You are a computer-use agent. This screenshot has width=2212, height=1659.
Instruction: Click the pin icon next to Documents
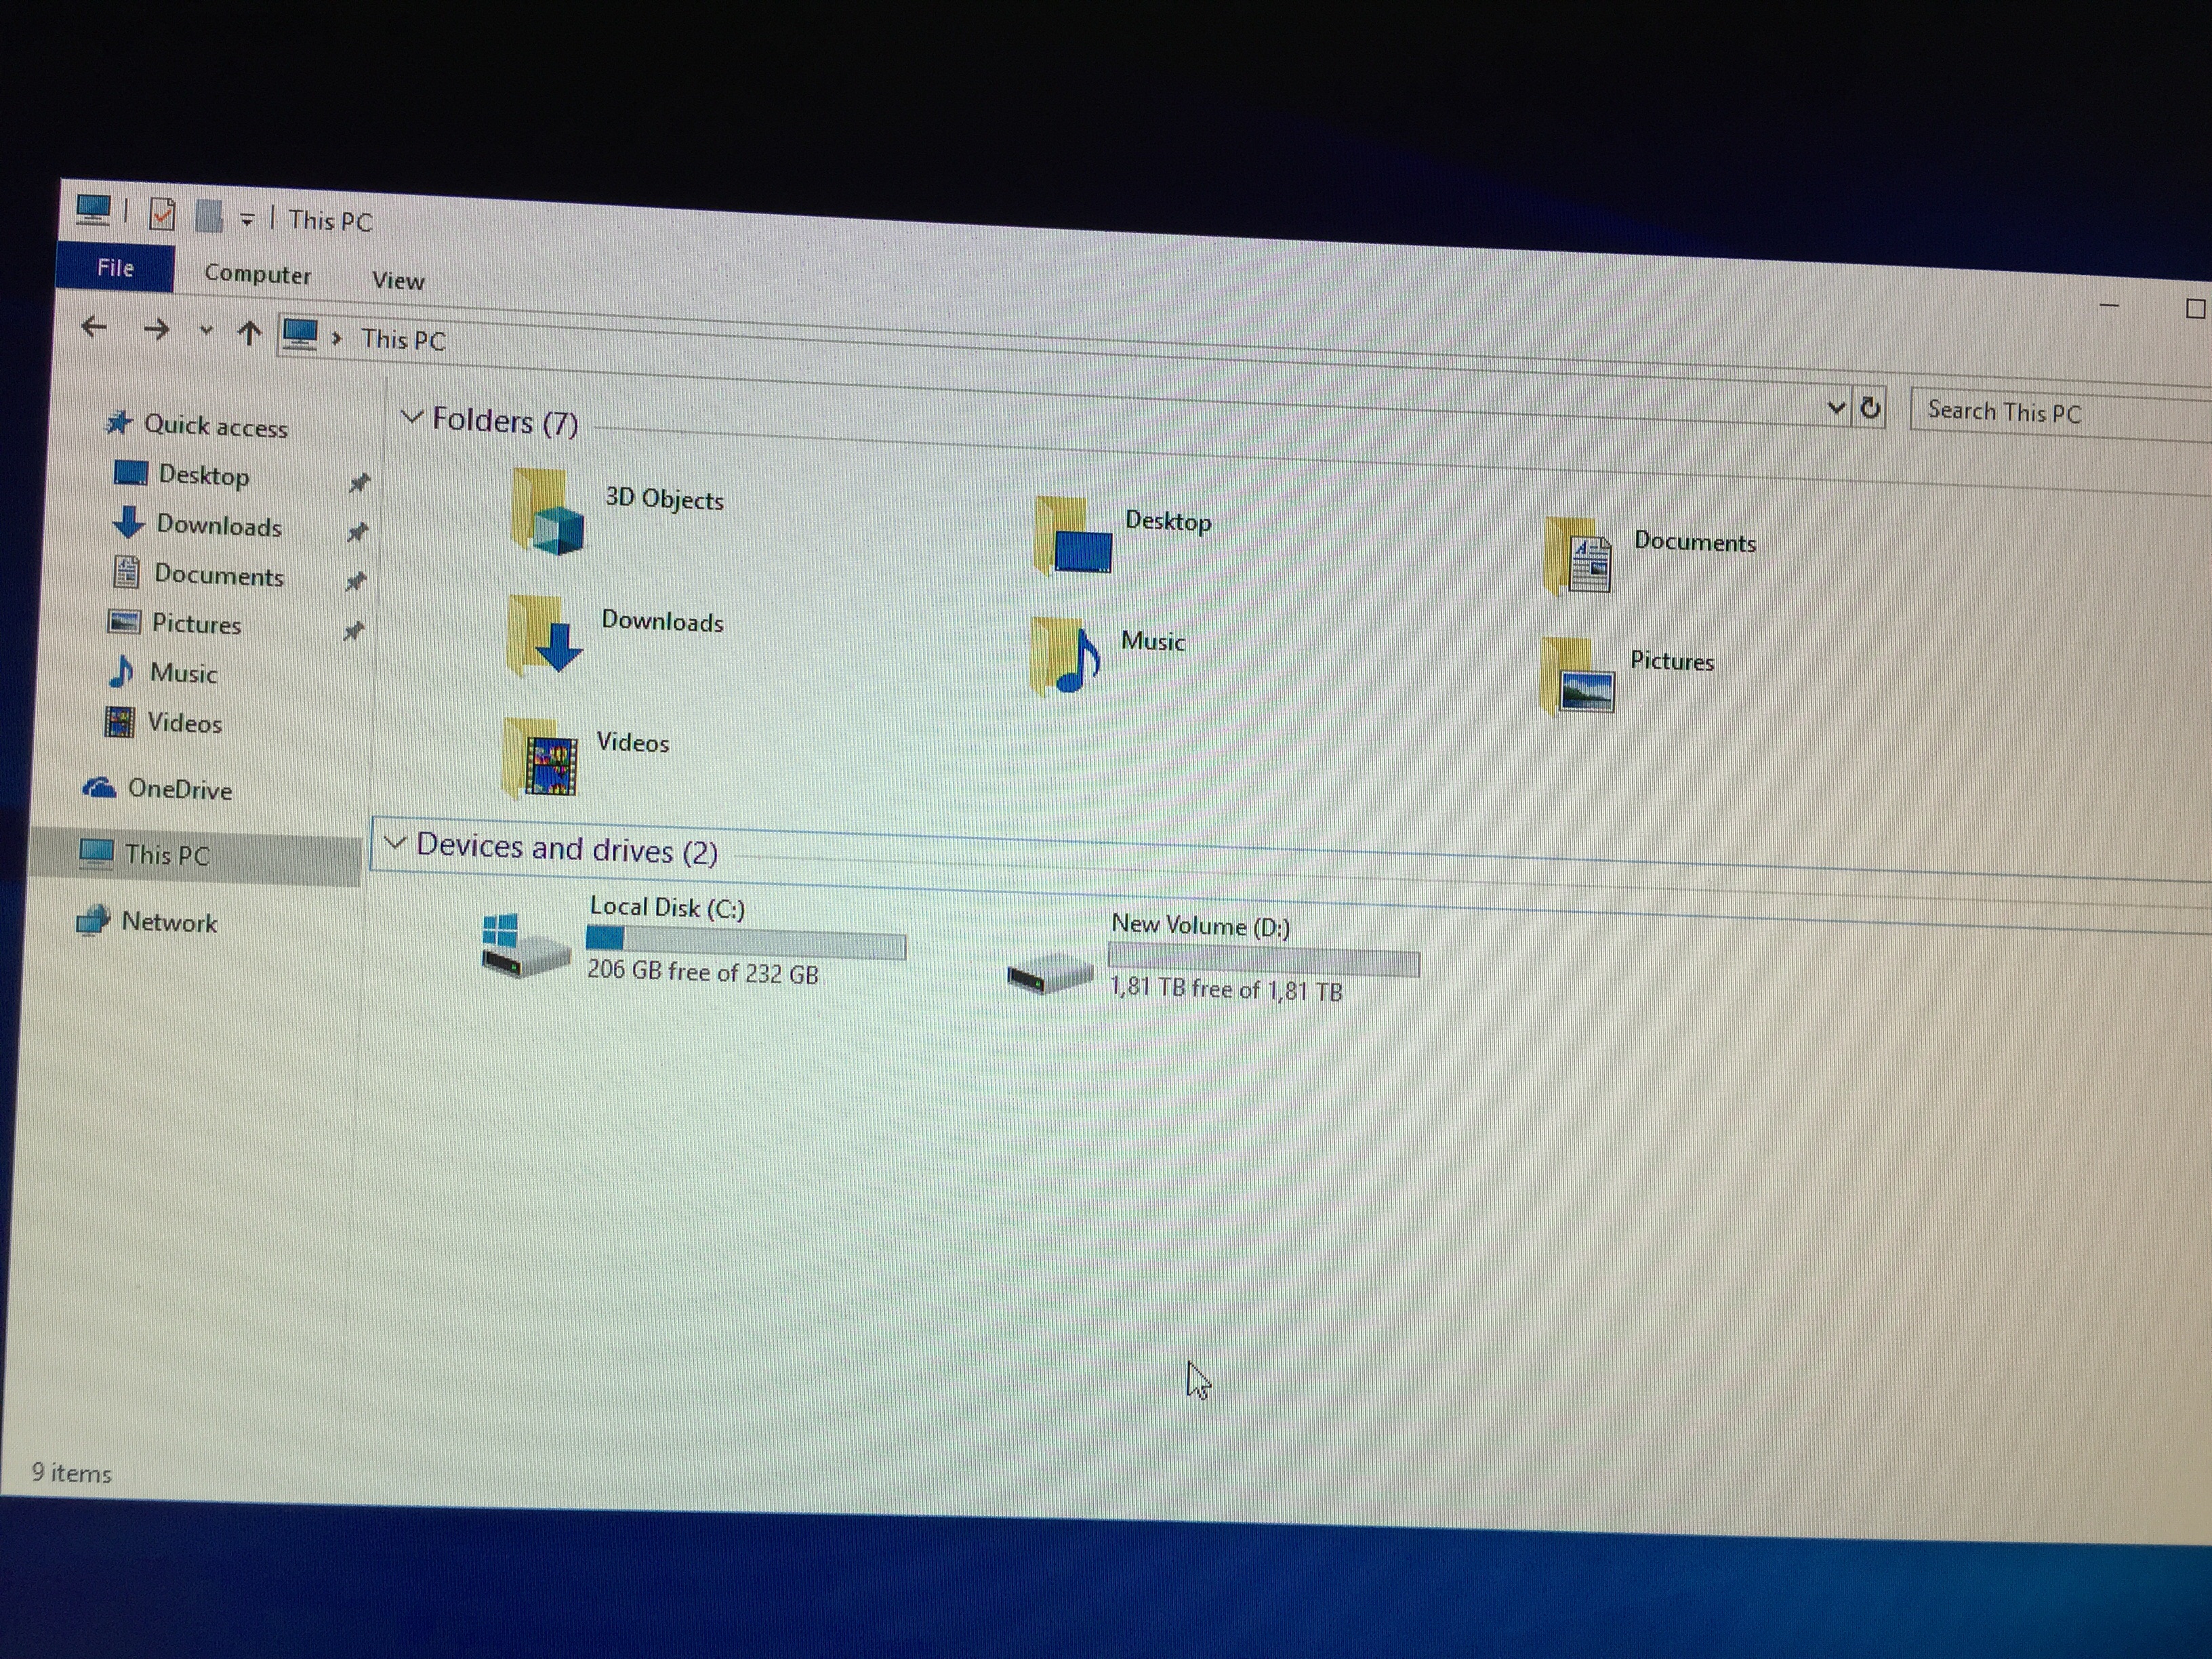(355, 581)
